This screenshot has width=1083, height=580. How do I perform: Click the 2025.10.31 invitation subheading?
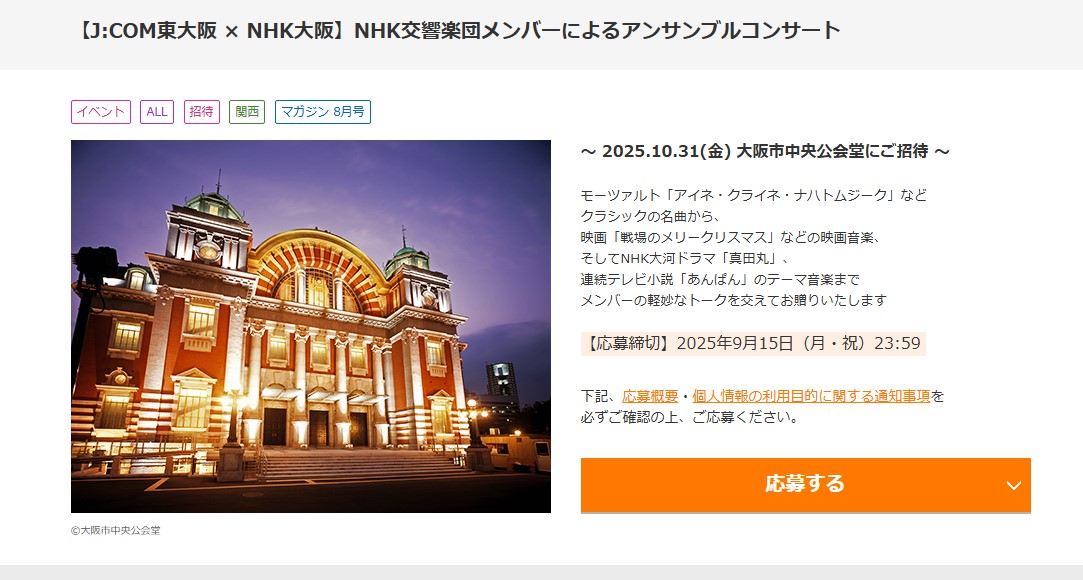point(765,151)
